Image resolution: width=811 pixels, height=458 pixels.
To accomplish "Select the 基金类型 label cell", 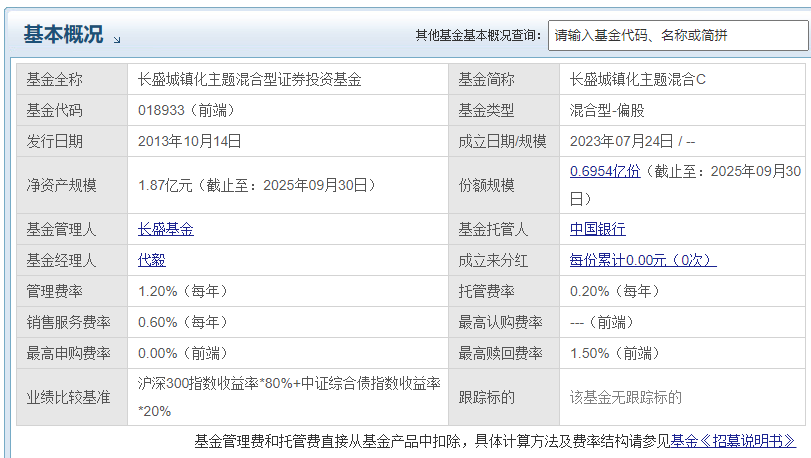I will (504, 110).
